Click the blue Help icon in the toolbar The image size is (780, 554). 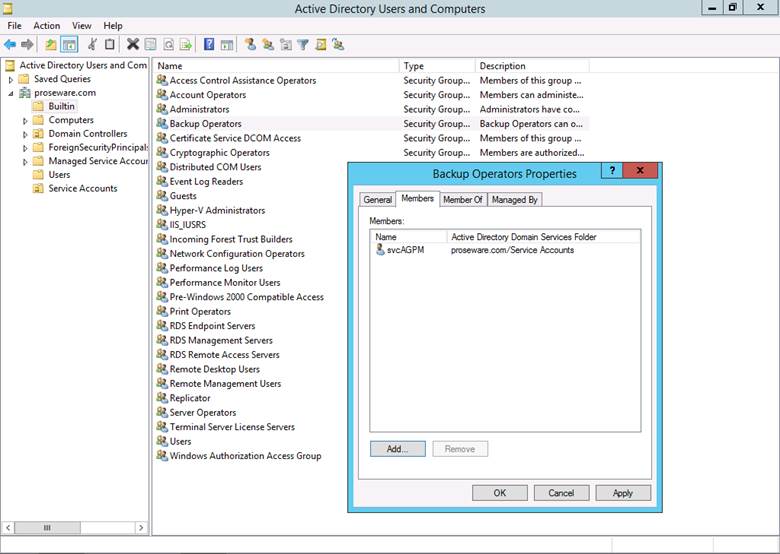point(209,44)
